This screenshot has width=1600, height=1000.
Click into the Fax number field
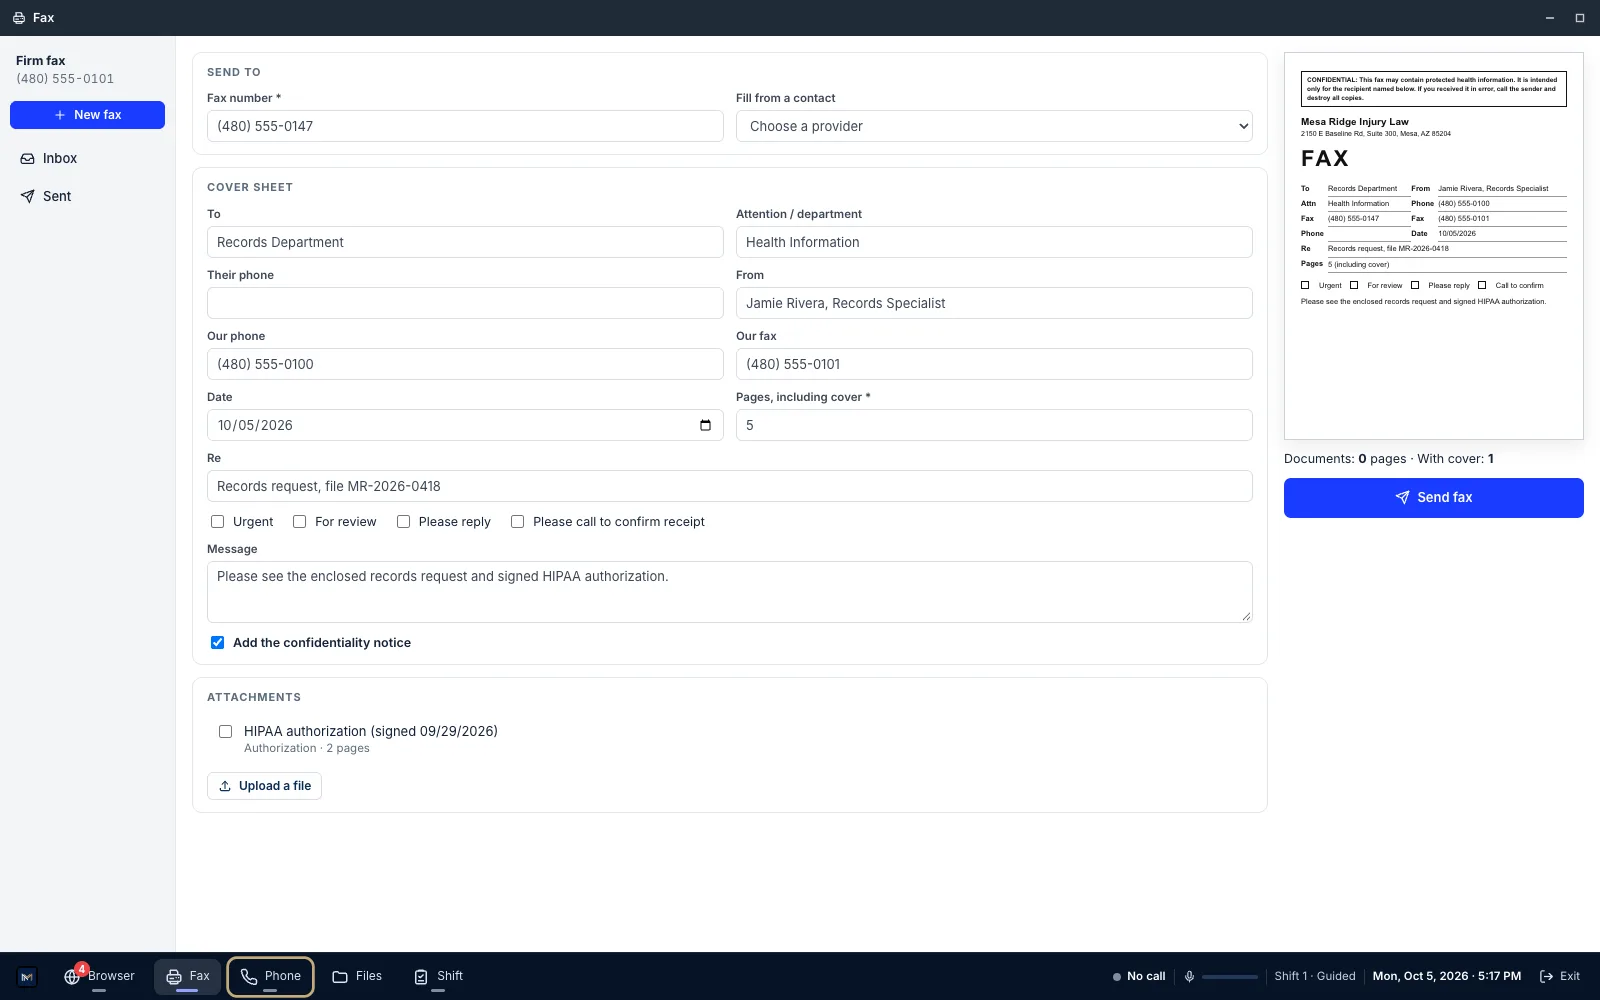465,126
